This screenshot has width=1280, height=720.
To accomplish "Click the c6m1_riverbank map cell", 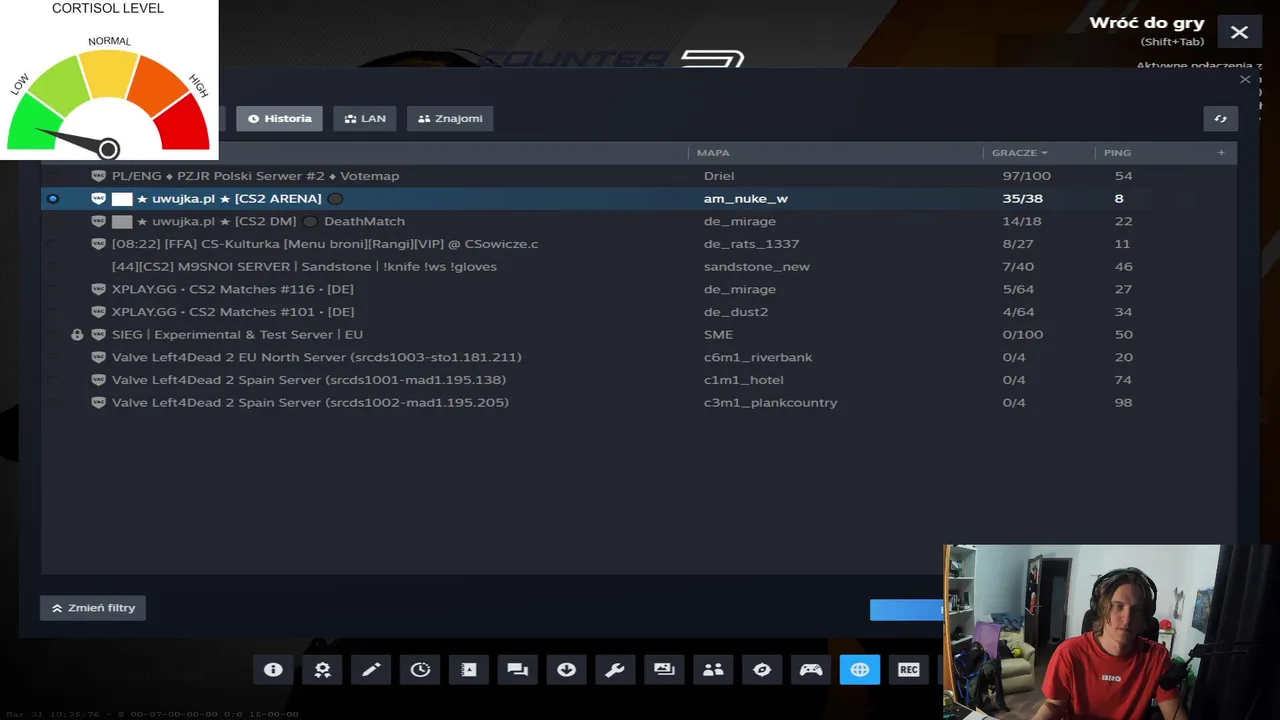I will pos(758,357).
